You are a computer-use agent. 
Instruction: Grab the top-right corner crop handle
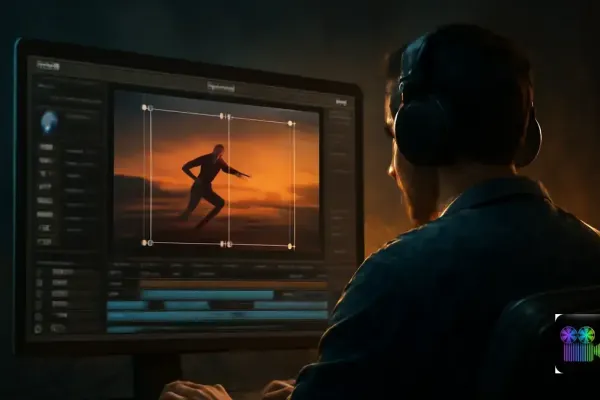tap(290, 123)
